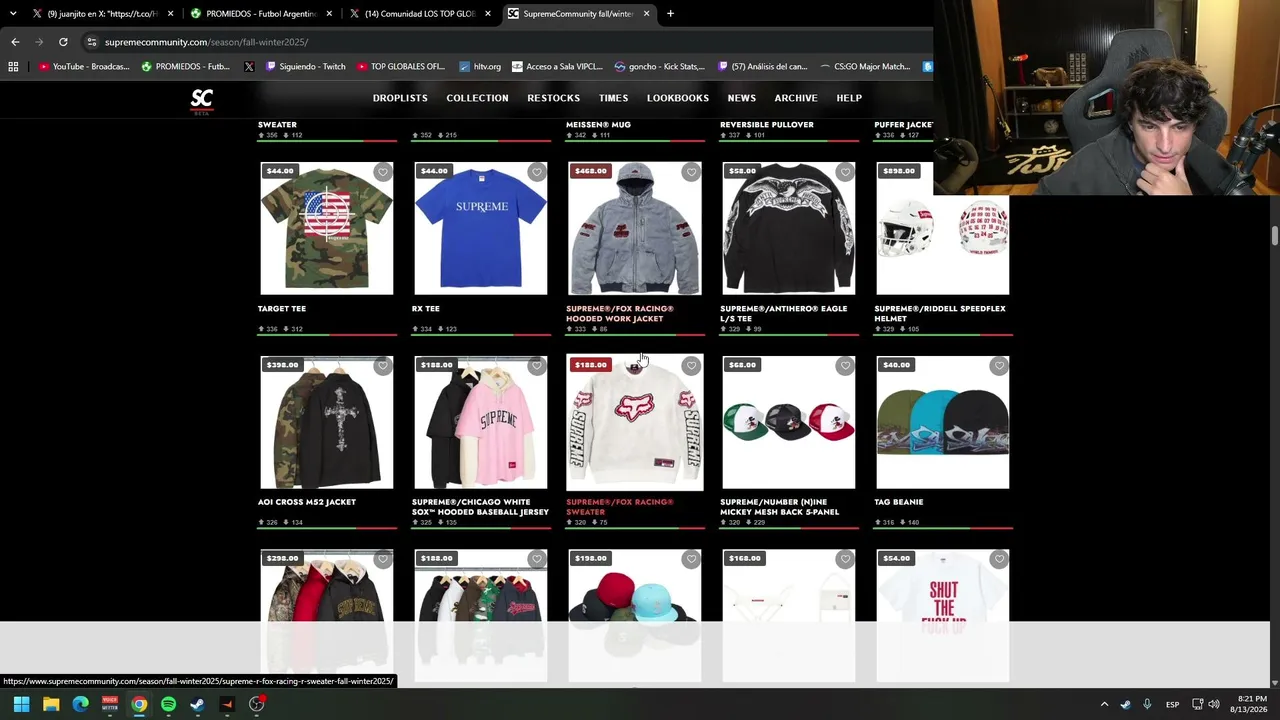Favorite the RX Tee with its heart icon
Viewport: 1280px width, 720px height.
coord(537,172)
